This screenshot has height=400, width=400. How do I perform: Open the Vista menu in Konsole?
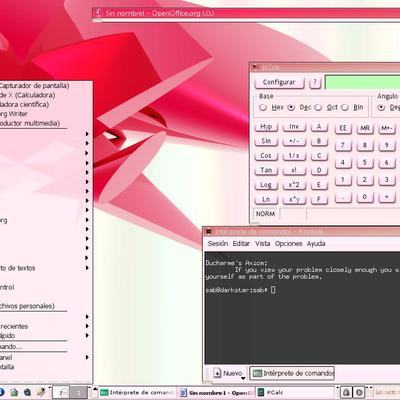[263, 244]
